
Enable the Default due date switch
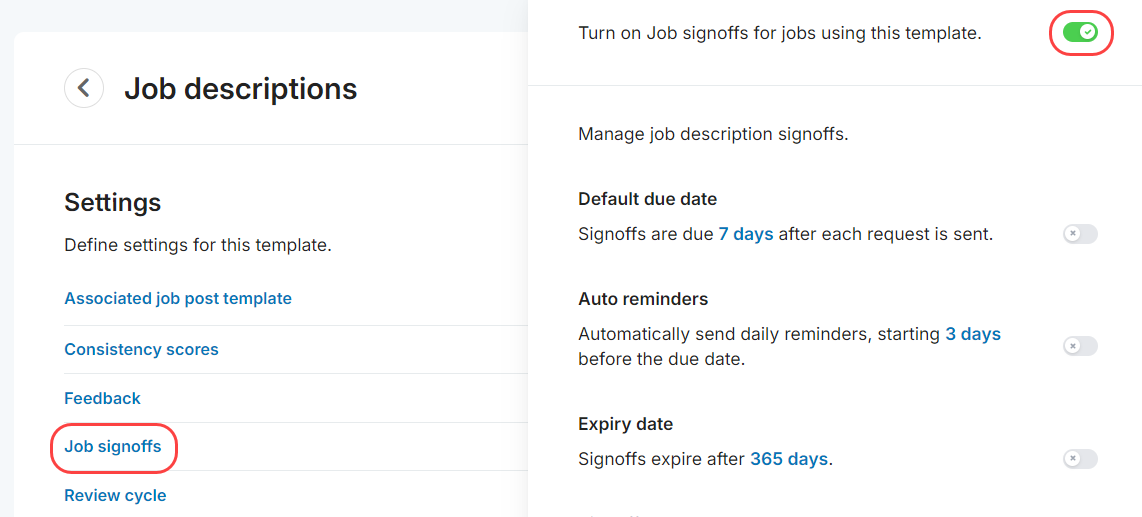click(x=1080, y=234)
